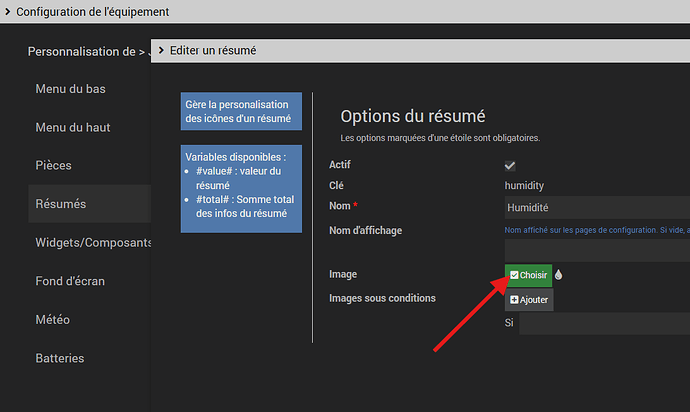Open the Menu du haut section

click(x=73, y=127)
